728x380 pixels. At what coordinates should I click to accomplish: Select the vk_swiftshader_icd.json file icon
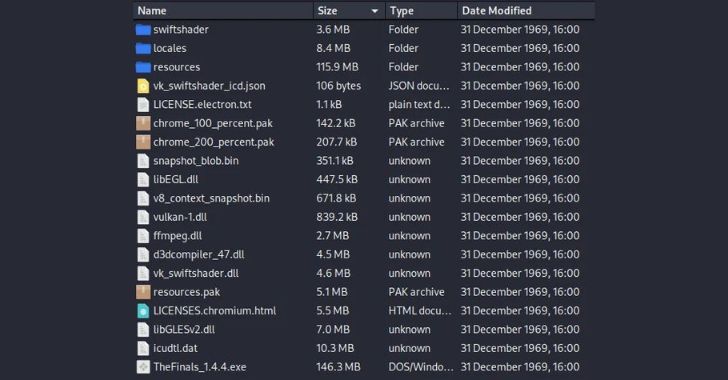pyautogui.click(x=143, y=86)
